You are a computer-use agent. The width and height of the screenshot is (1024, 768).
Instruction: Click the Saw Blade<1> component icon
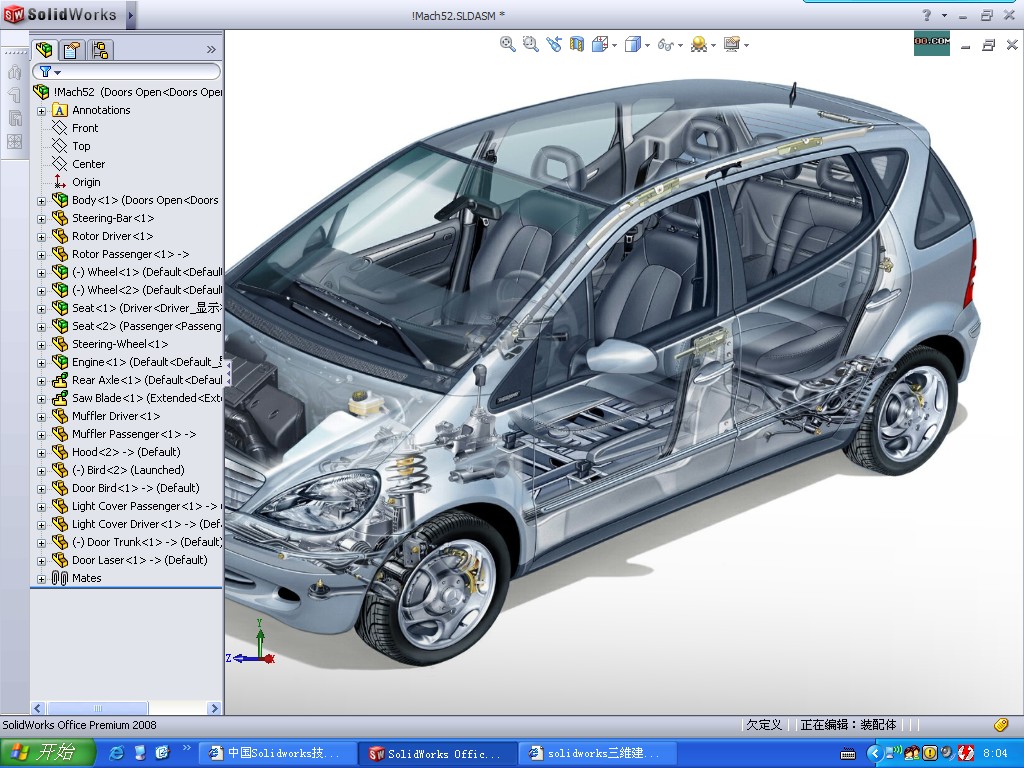coord(60,398)
